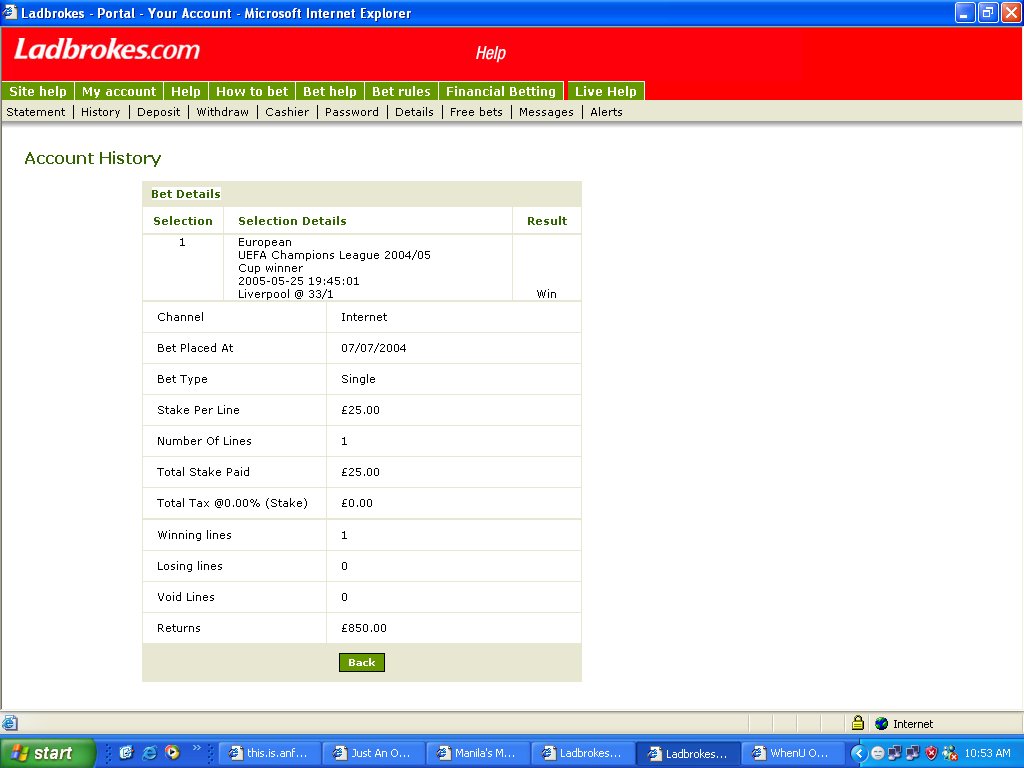Click the 'Liverpool @ 33/1' selection text

point(285,294)
